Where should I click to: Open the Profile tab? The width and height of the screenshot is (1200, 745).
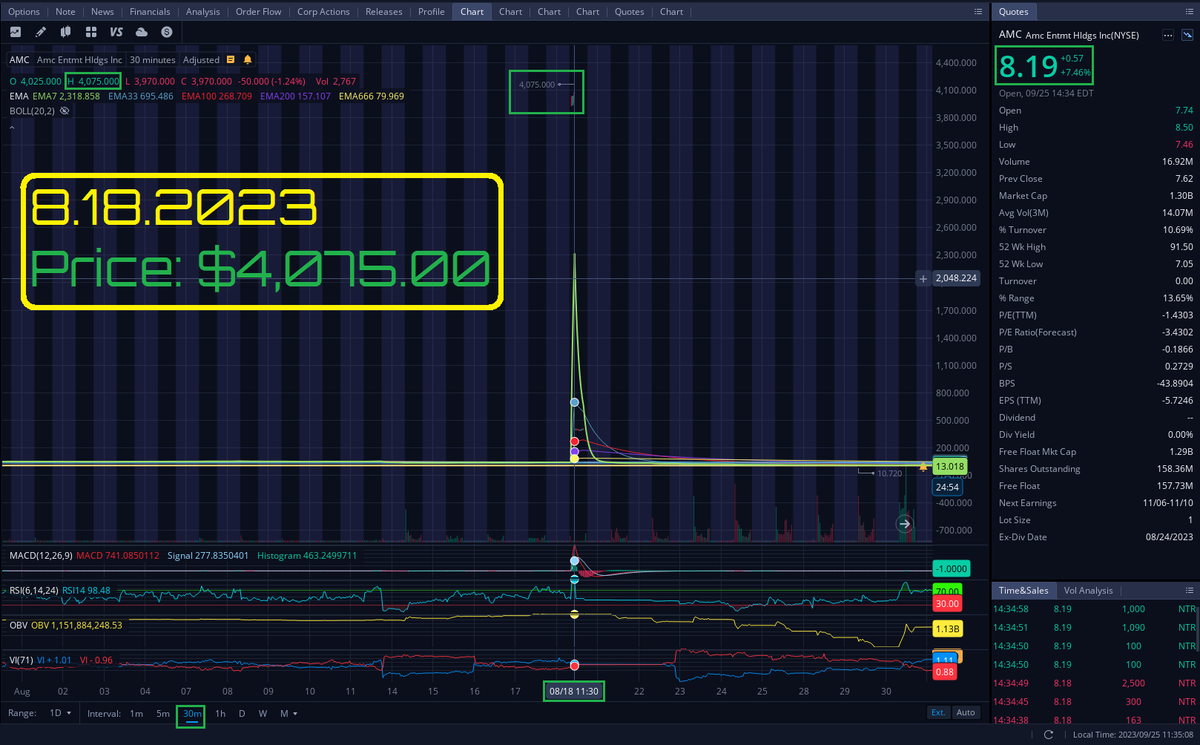pos(431,12)
